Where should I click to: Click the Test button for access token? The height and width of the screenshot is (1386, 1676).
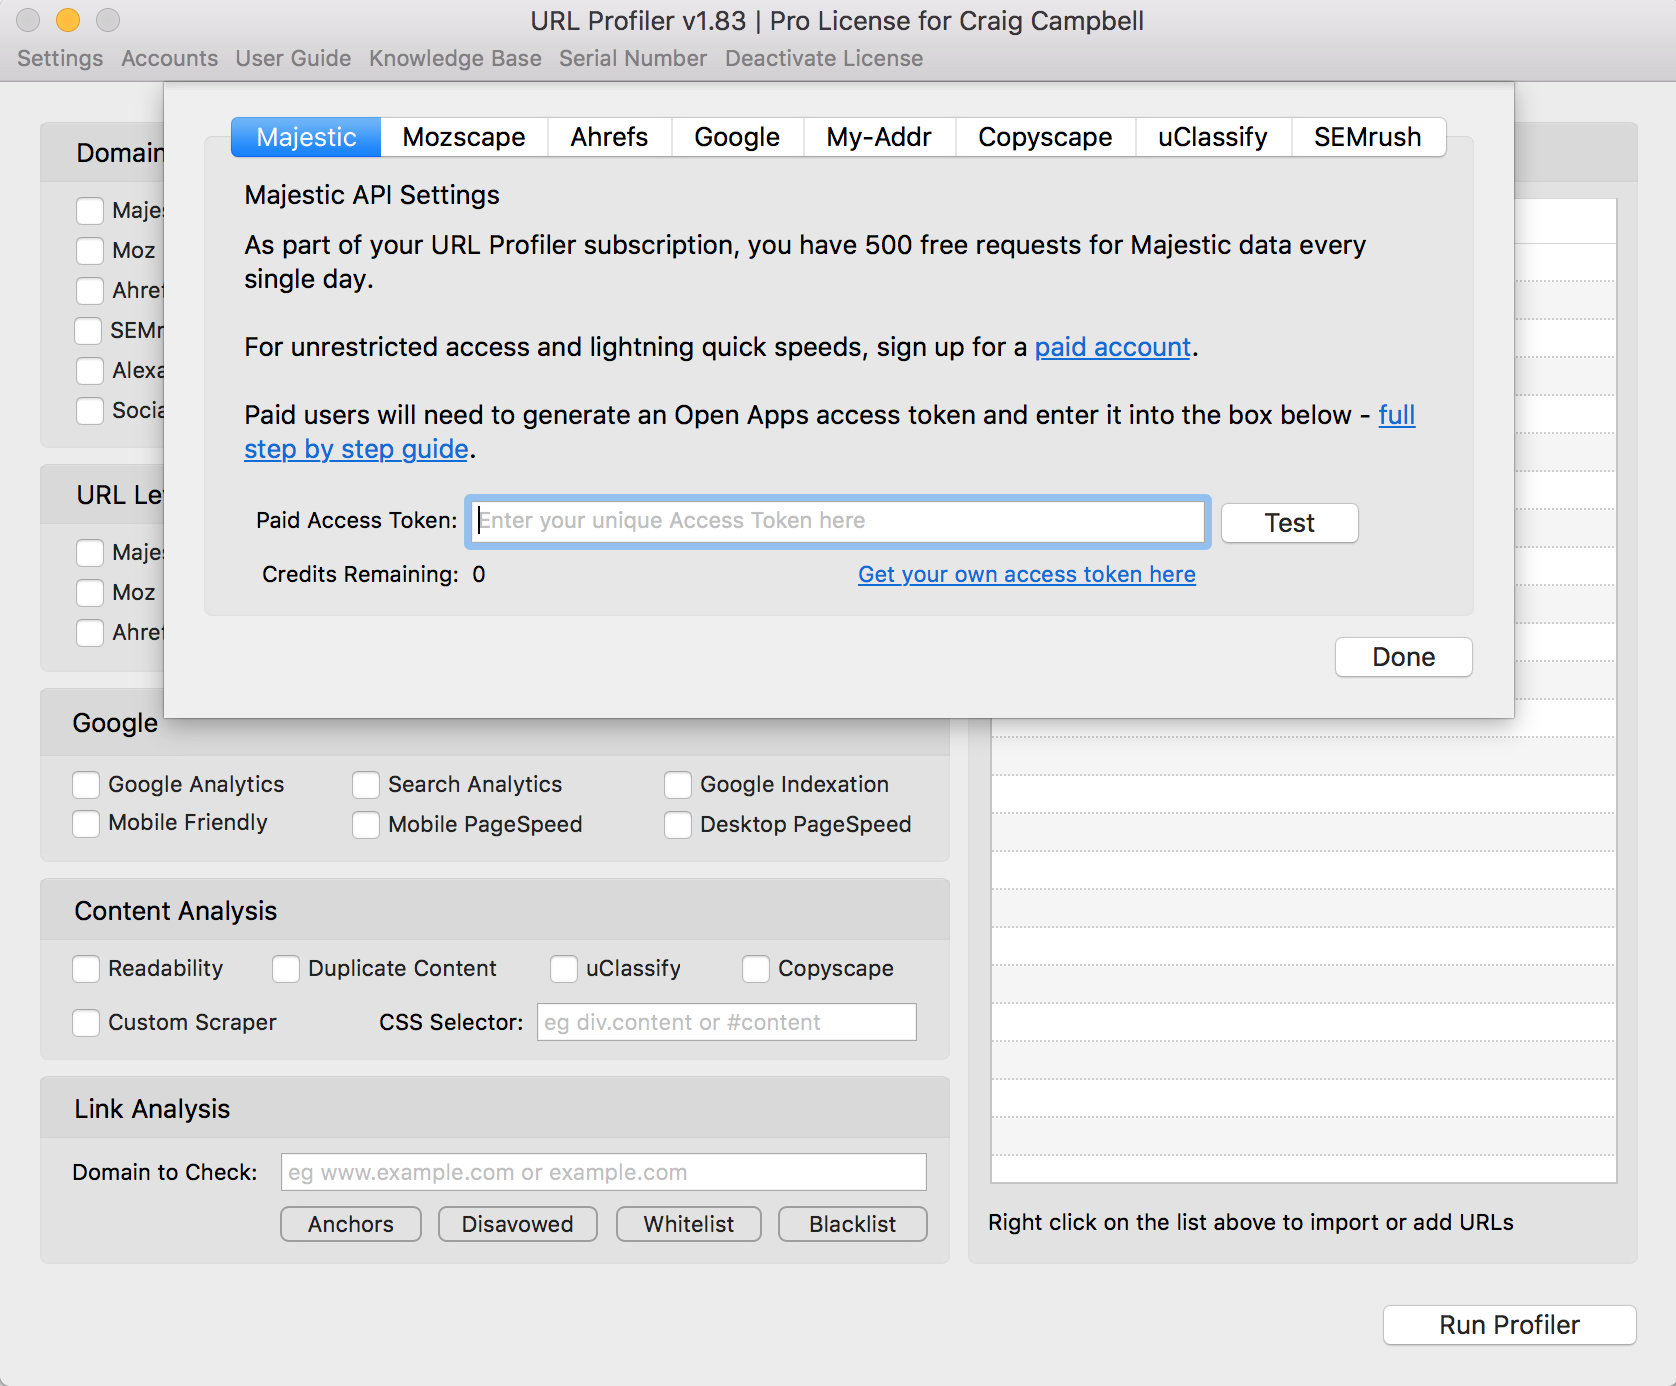[1289, 523]
